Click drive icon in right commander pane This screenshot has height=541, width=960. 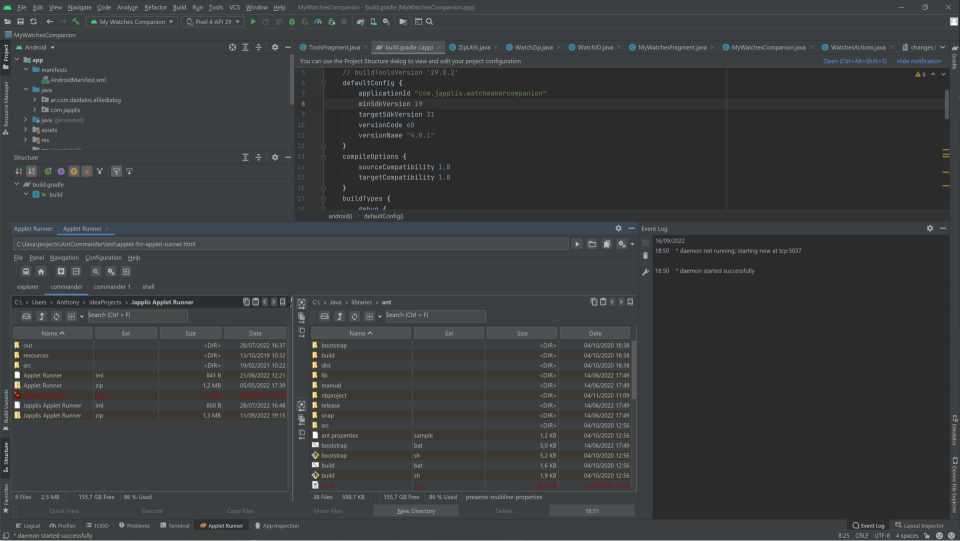pyautogui.click(x=324, y=316)
